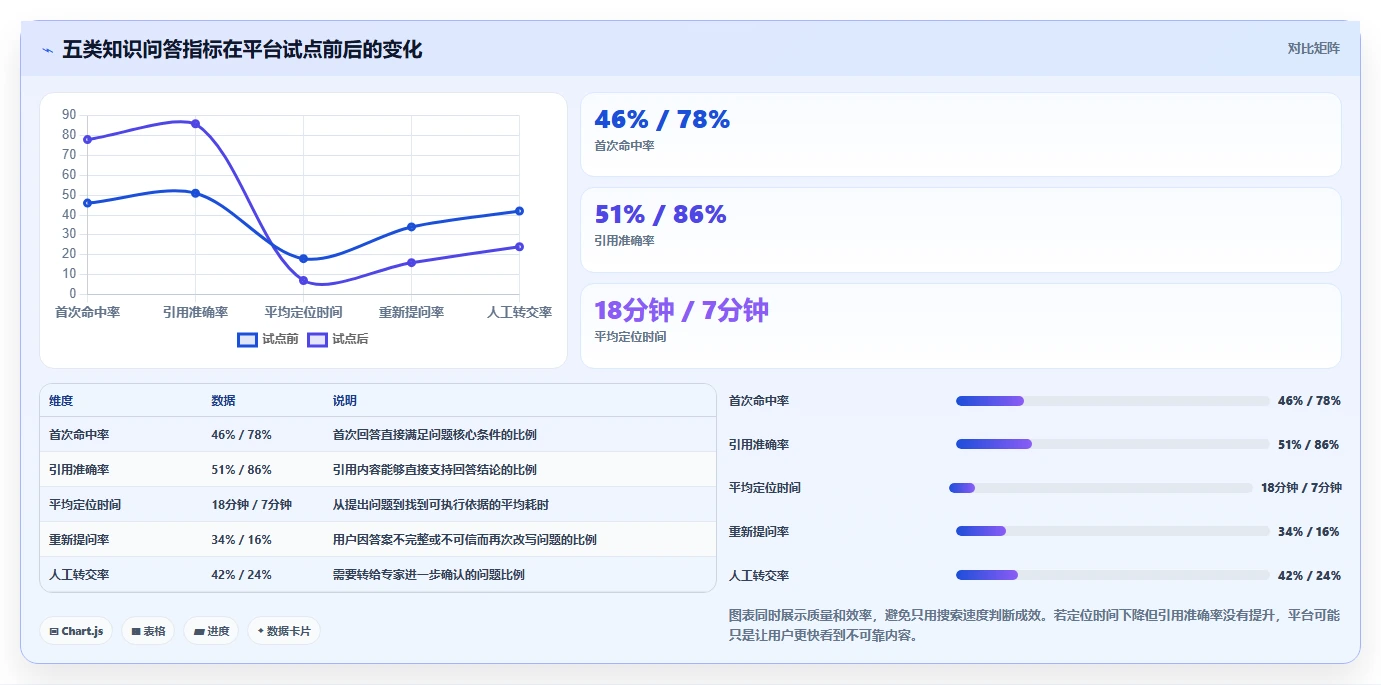Image resolution: width=1381 pixels, height=685 pixels.
Task: Click the 试点后 point at 平均定位时间 (7)
Action: 303,281
